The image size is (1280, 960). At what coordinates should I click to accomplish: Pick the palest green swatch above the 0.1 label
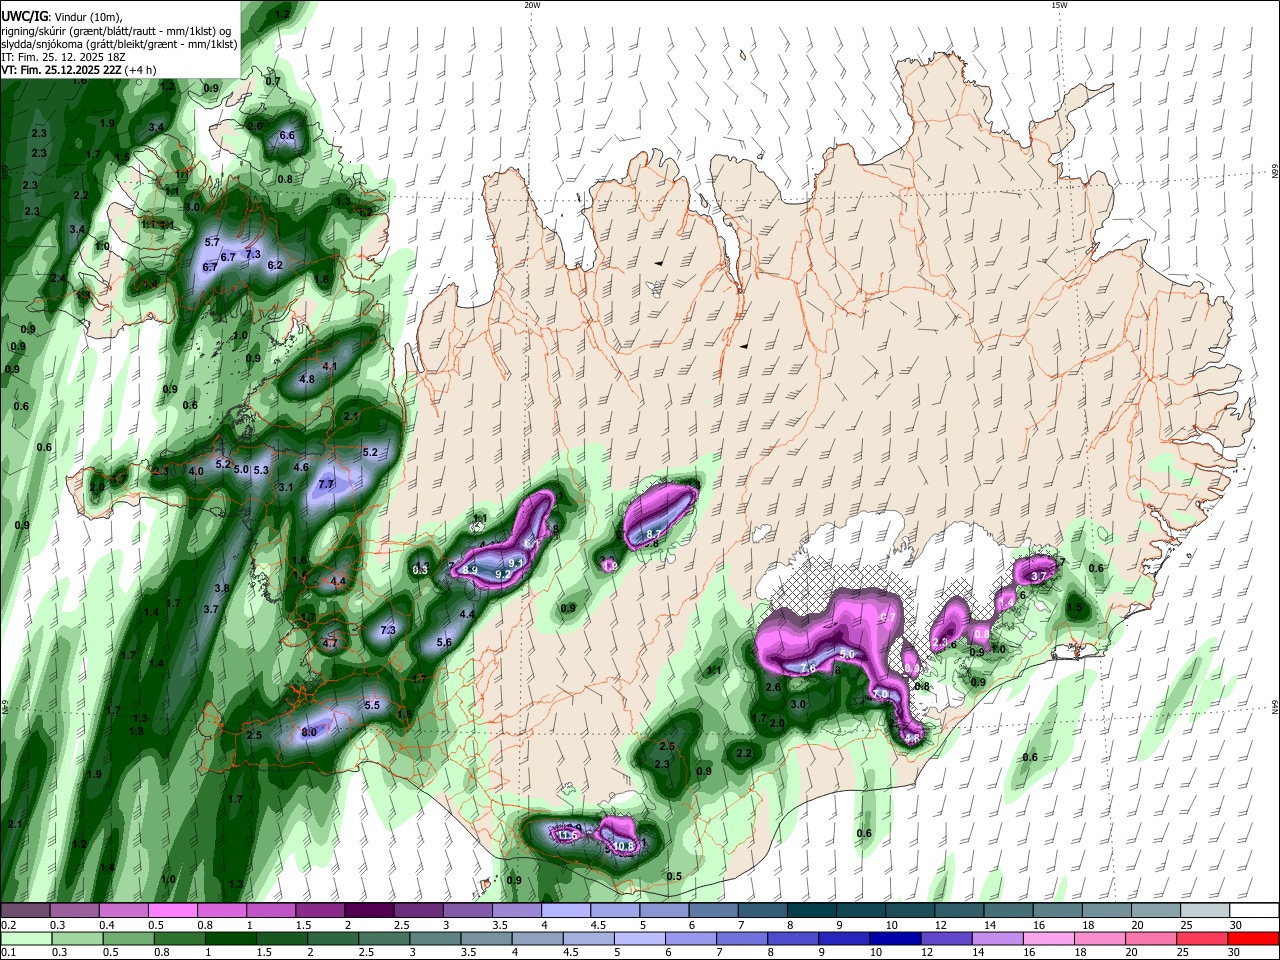[27, 939]
